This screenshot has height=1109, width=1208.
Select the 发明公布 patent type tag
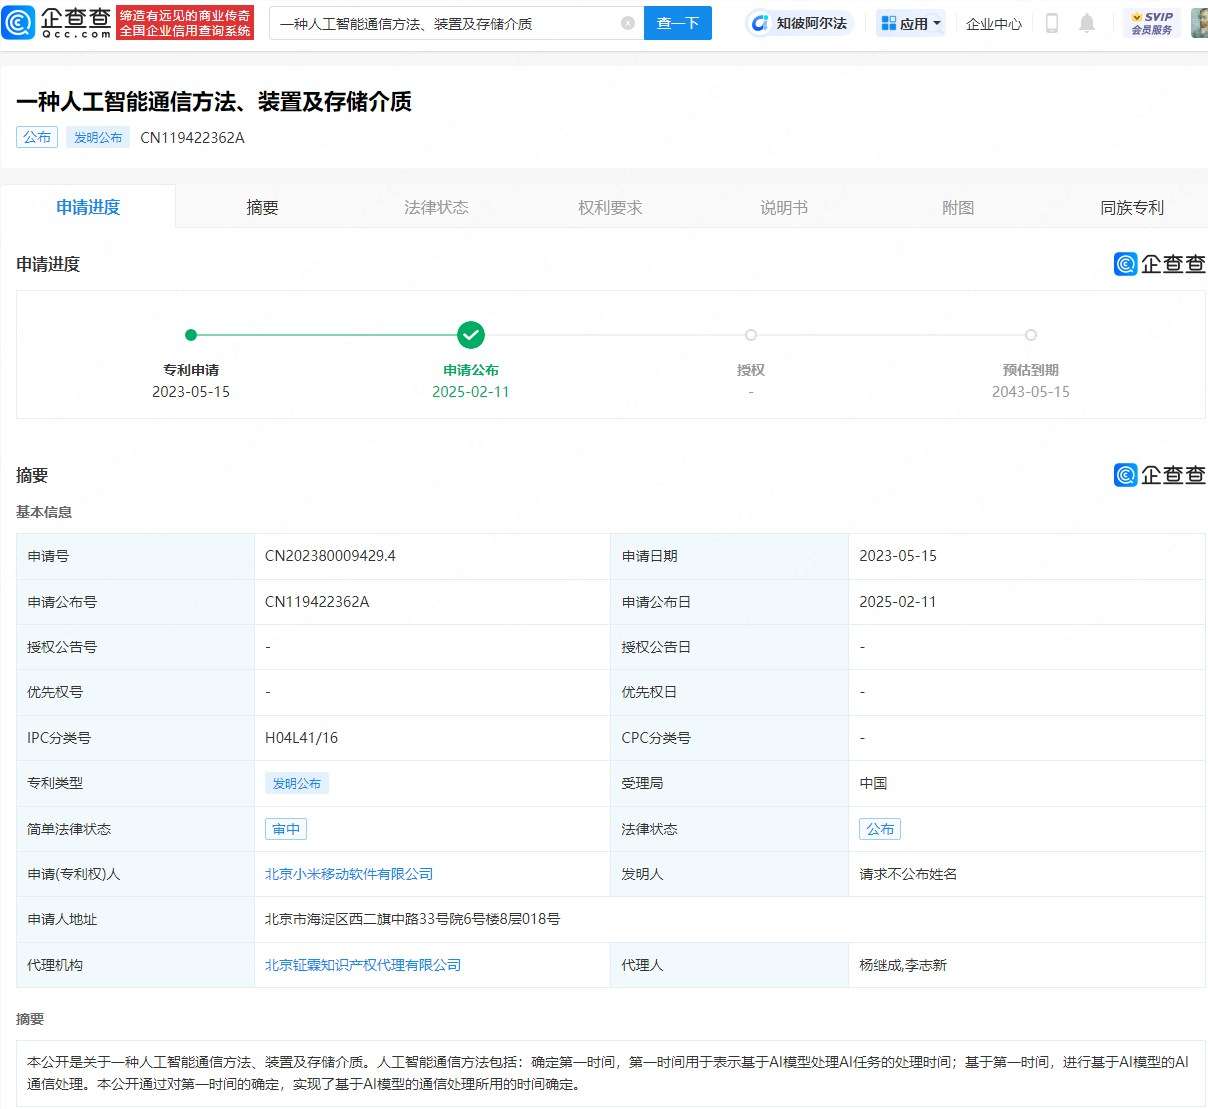(297, 783)
